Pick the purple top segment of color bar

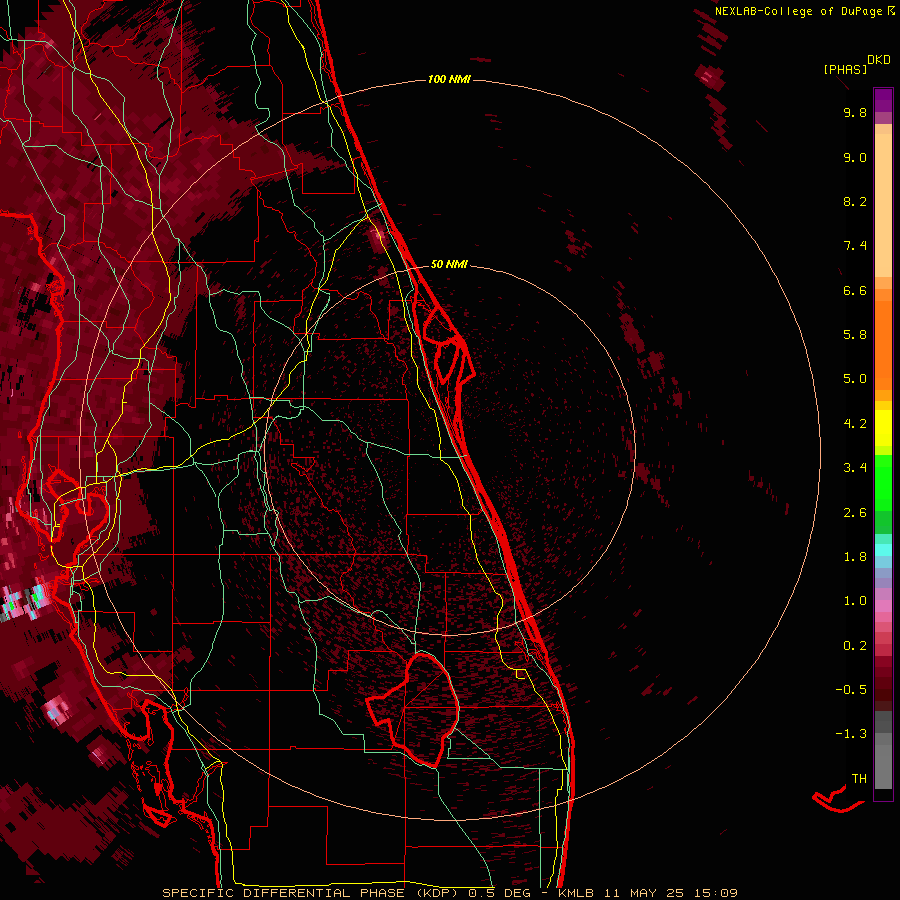click(883, 99)
